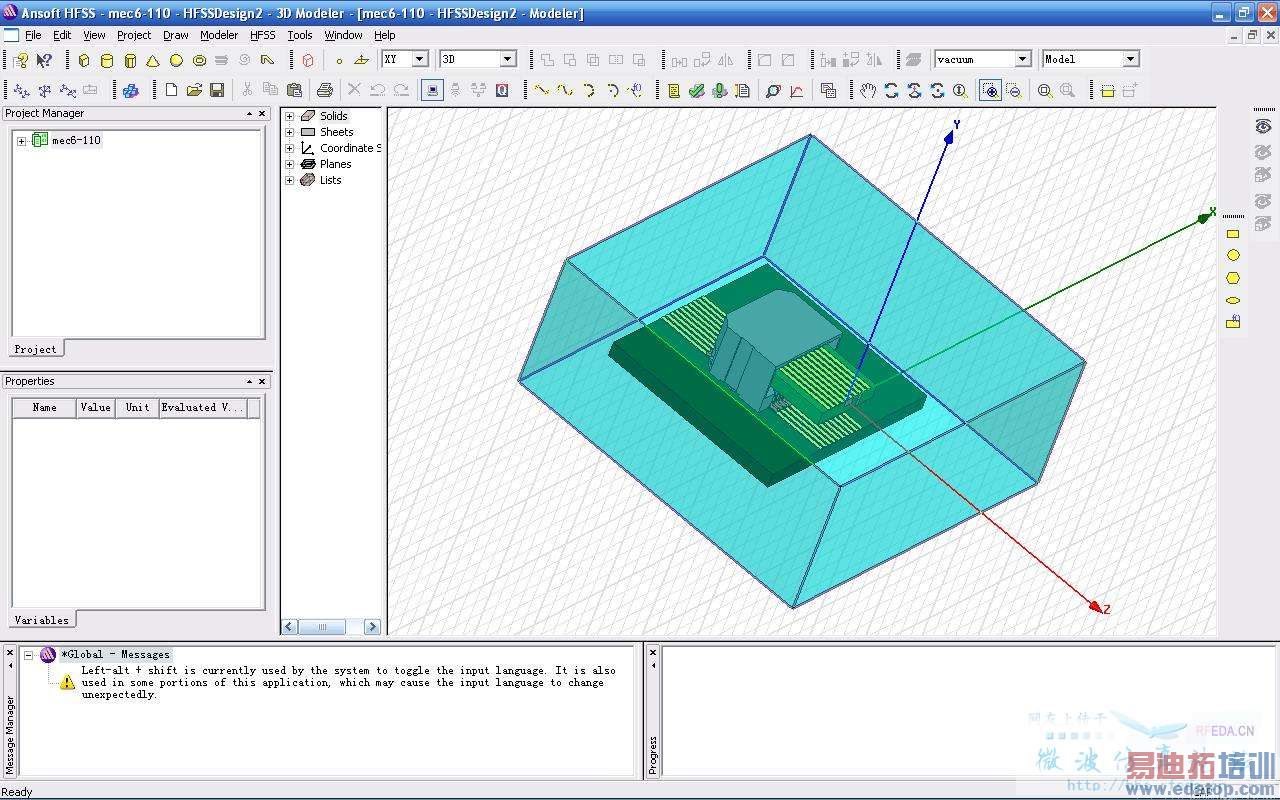Click the model tree scroll right arrow
Viewport: 1280px width, 800px height.
(x=372, y=627)
